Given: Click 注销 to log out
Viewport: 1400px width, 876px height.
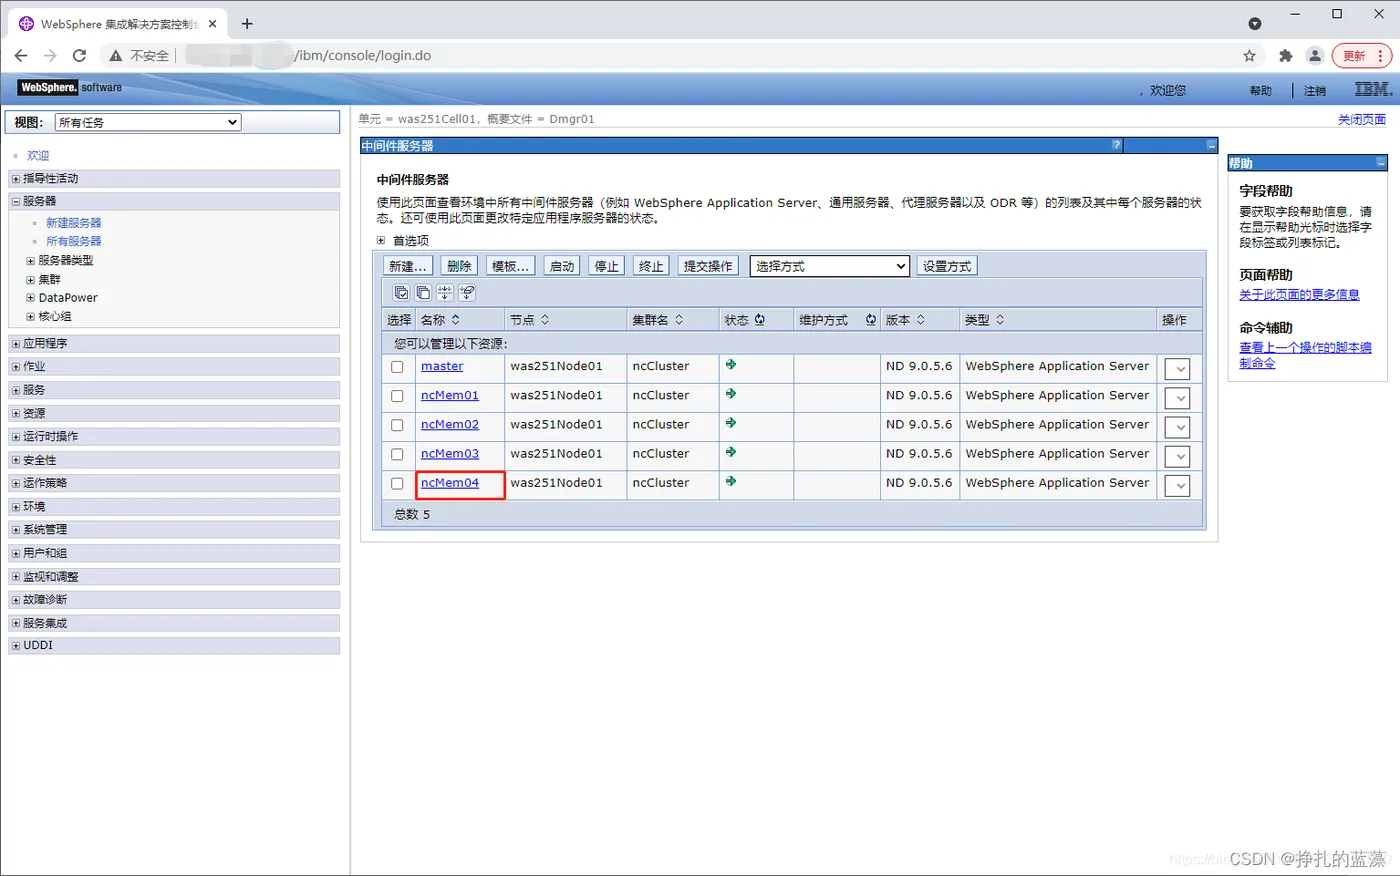Looking at the screenshot, I should click(x=1315, y=91).
